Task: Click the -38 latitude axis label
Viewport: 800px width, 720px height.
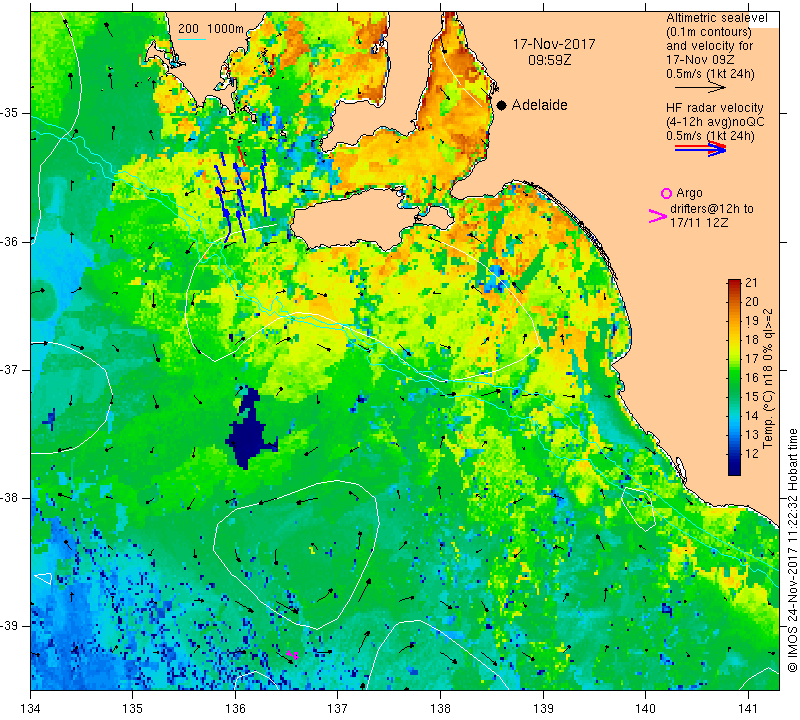Action: pos(9,498)
